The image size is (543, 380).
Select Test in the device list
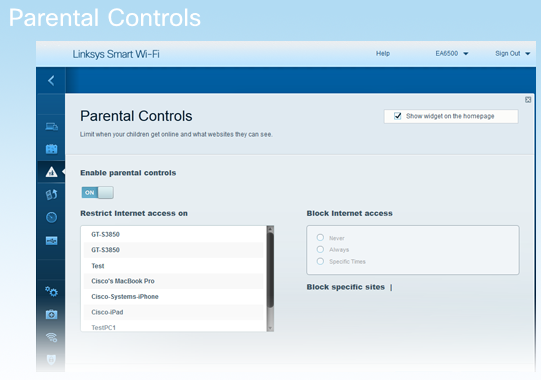point(173,266)
